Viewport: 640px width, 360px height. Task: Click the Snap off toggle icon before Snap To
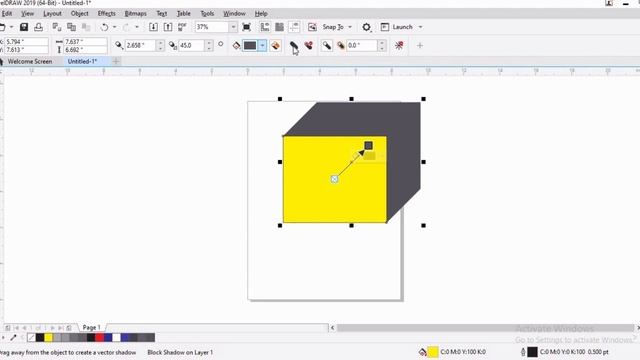click(x=312, y=27)
